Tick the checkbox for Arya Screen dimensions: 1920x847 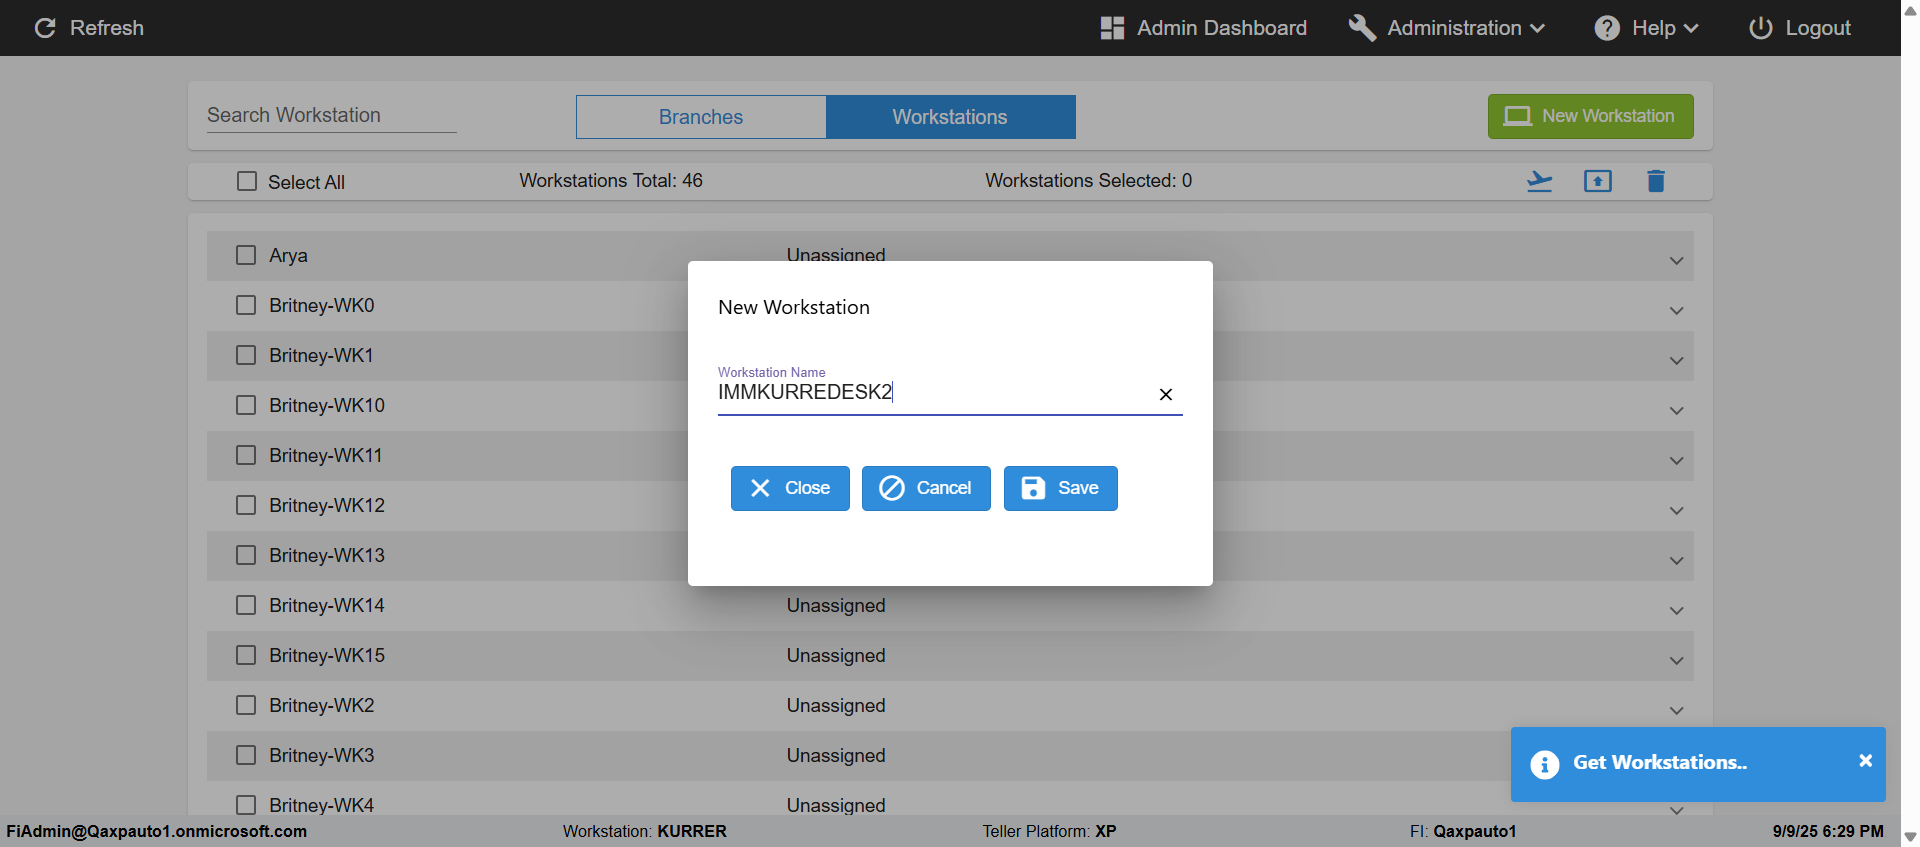246,255
